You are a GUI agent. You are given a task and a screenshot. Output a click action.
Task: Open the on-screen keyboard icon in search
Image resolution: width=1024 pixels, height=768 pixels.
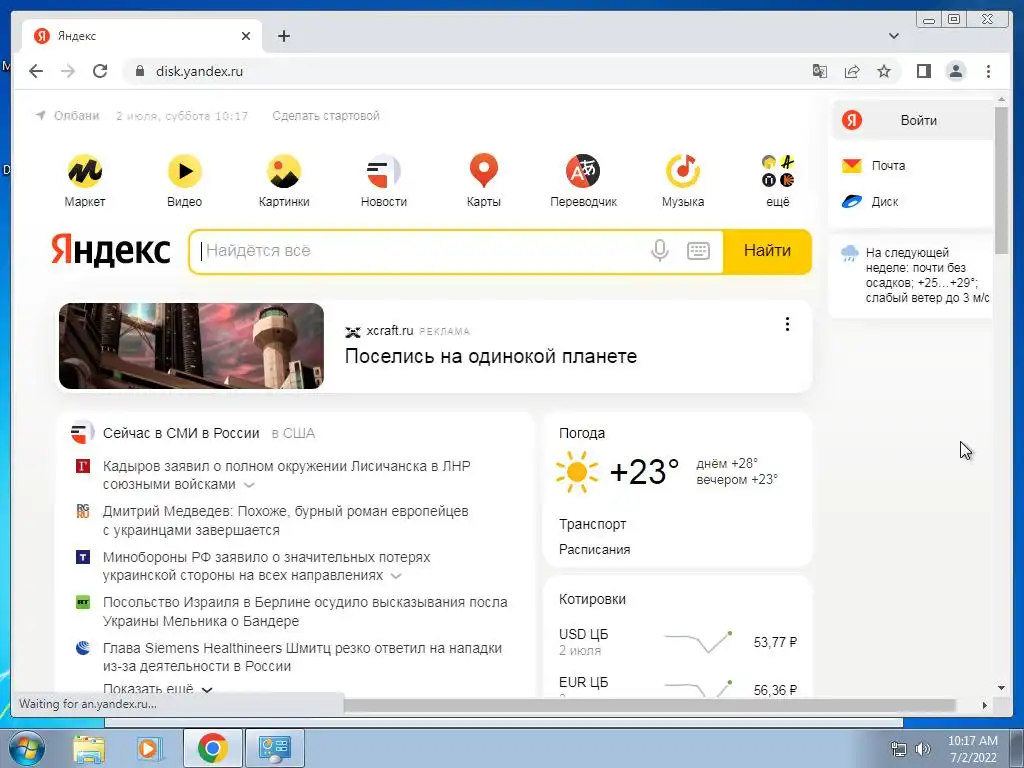pyautogui.click(x=698, y=250)
